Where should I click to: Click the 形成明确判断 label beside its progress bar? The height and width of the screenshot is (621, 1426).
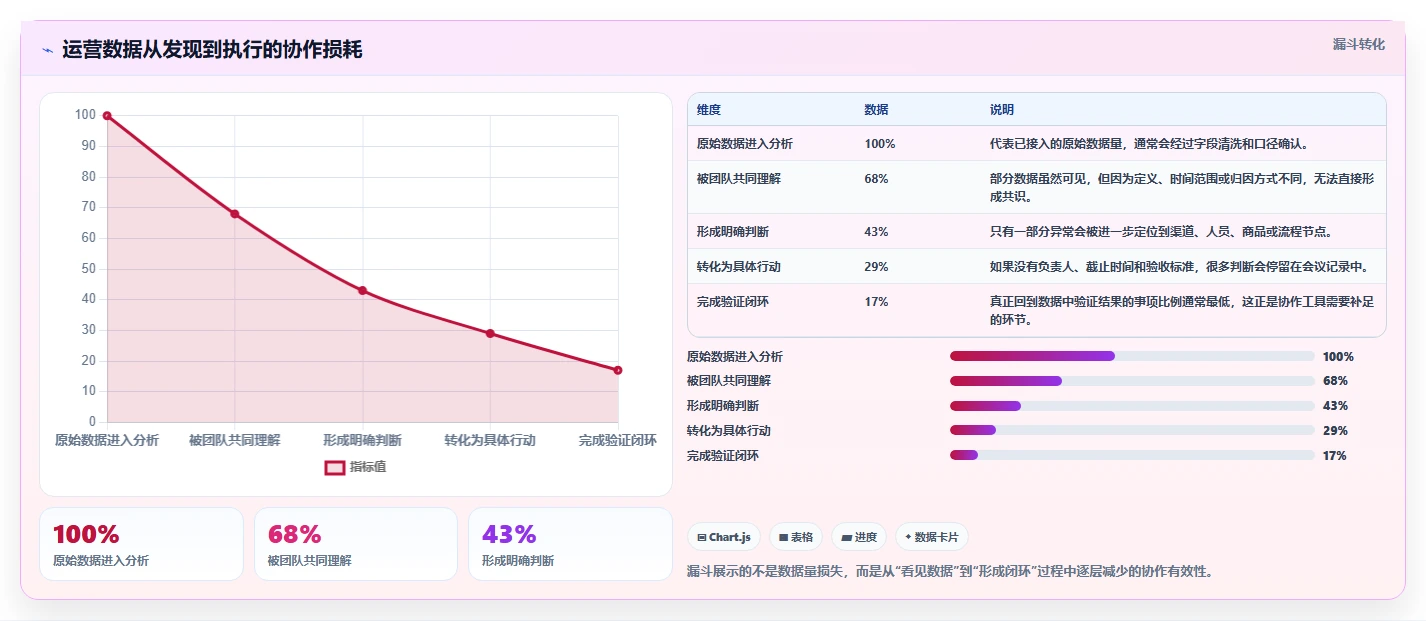coord(723,406)
